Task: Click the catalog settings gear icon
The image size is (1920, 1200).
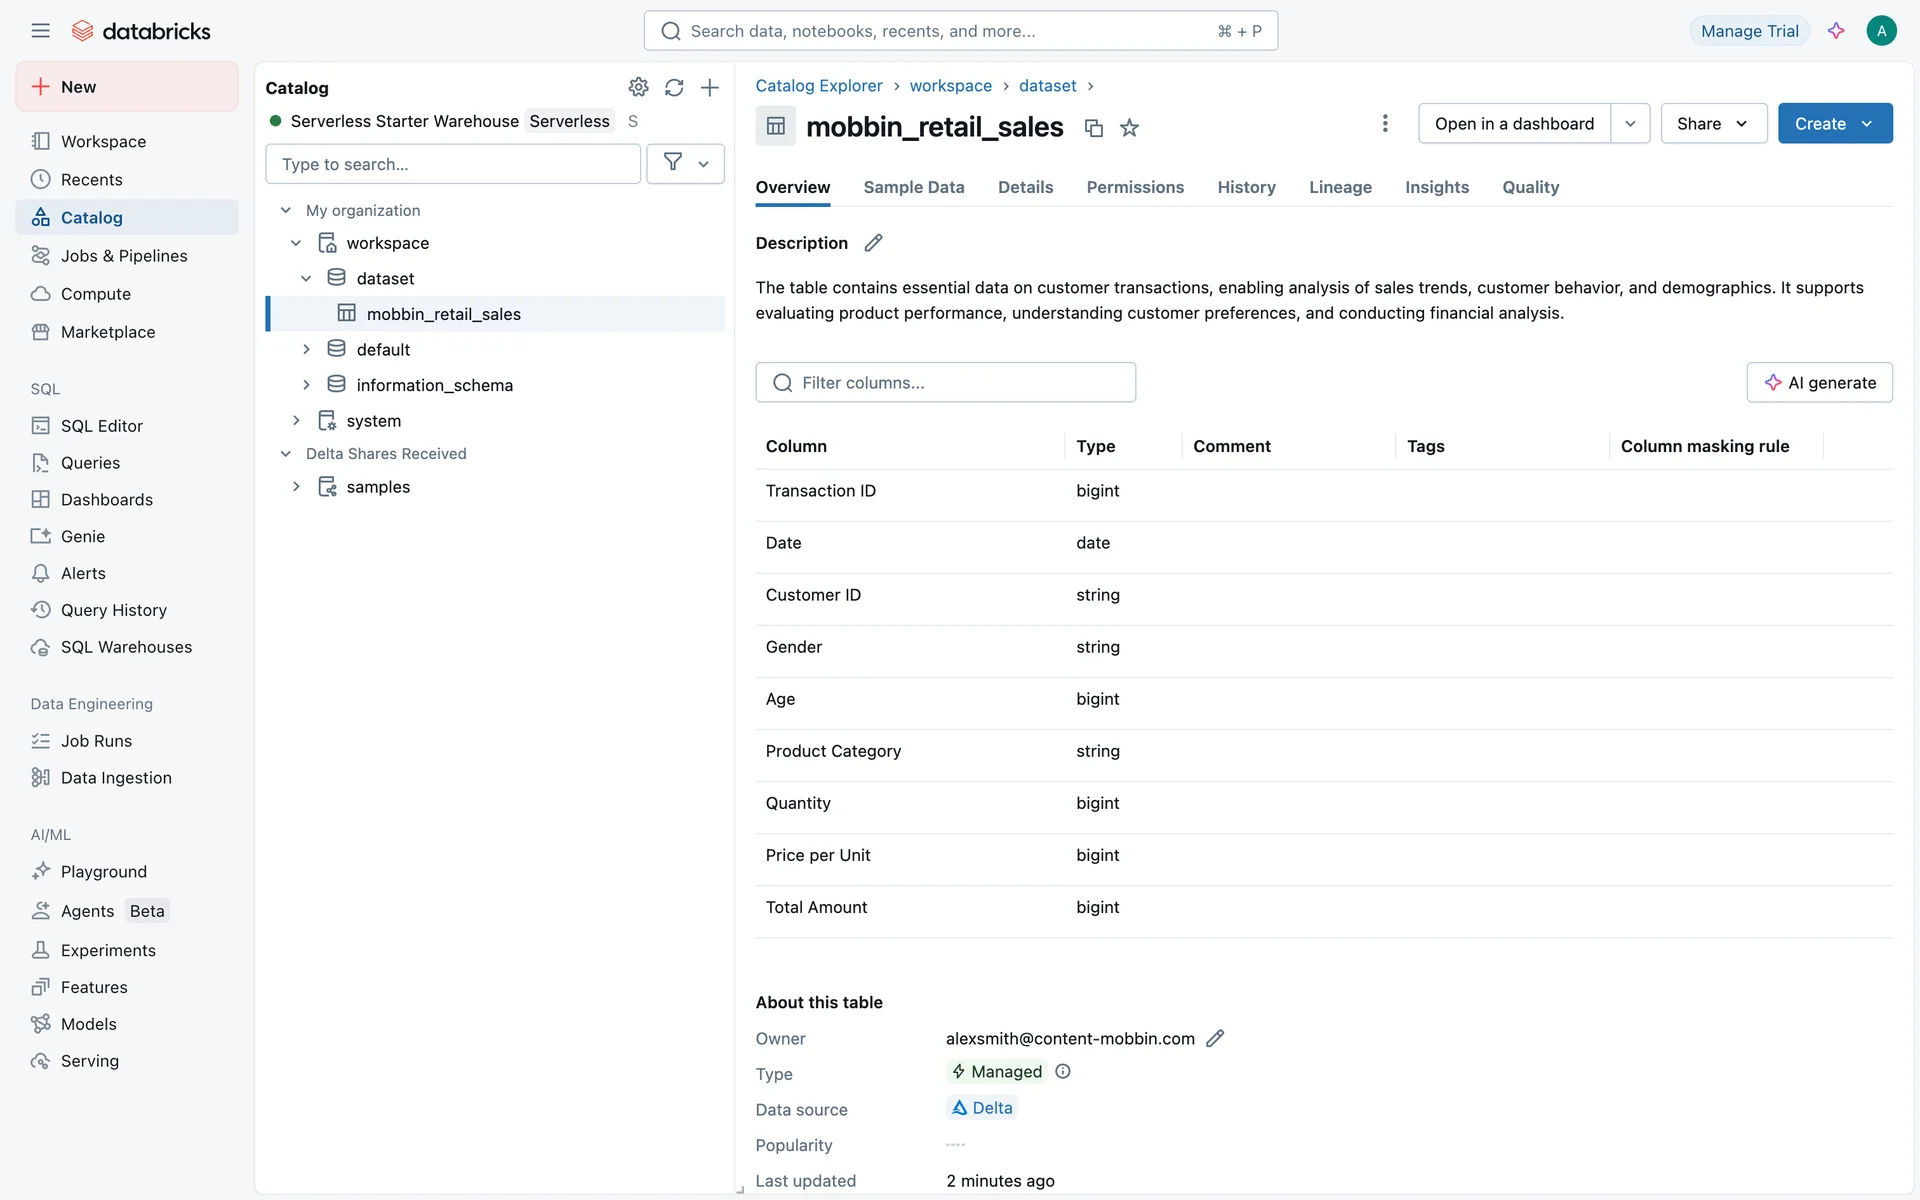Action: pos(638,87)
